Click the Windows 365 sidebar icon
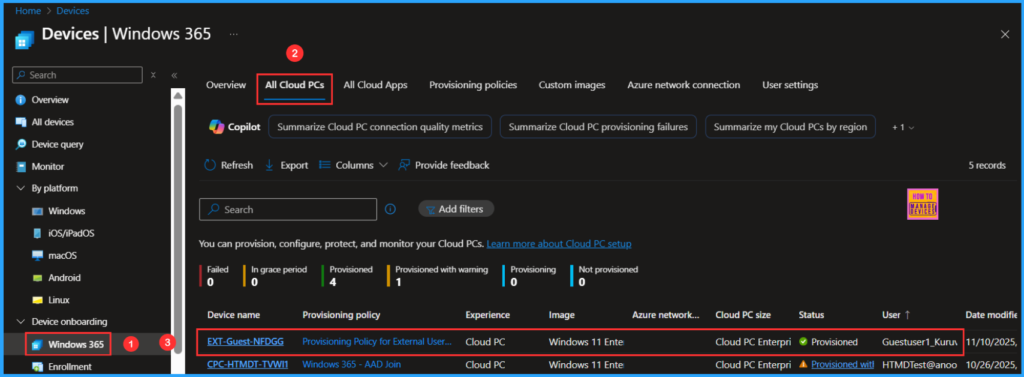Viewport: 1024px width, 377px height. click(x=37, y=344)
